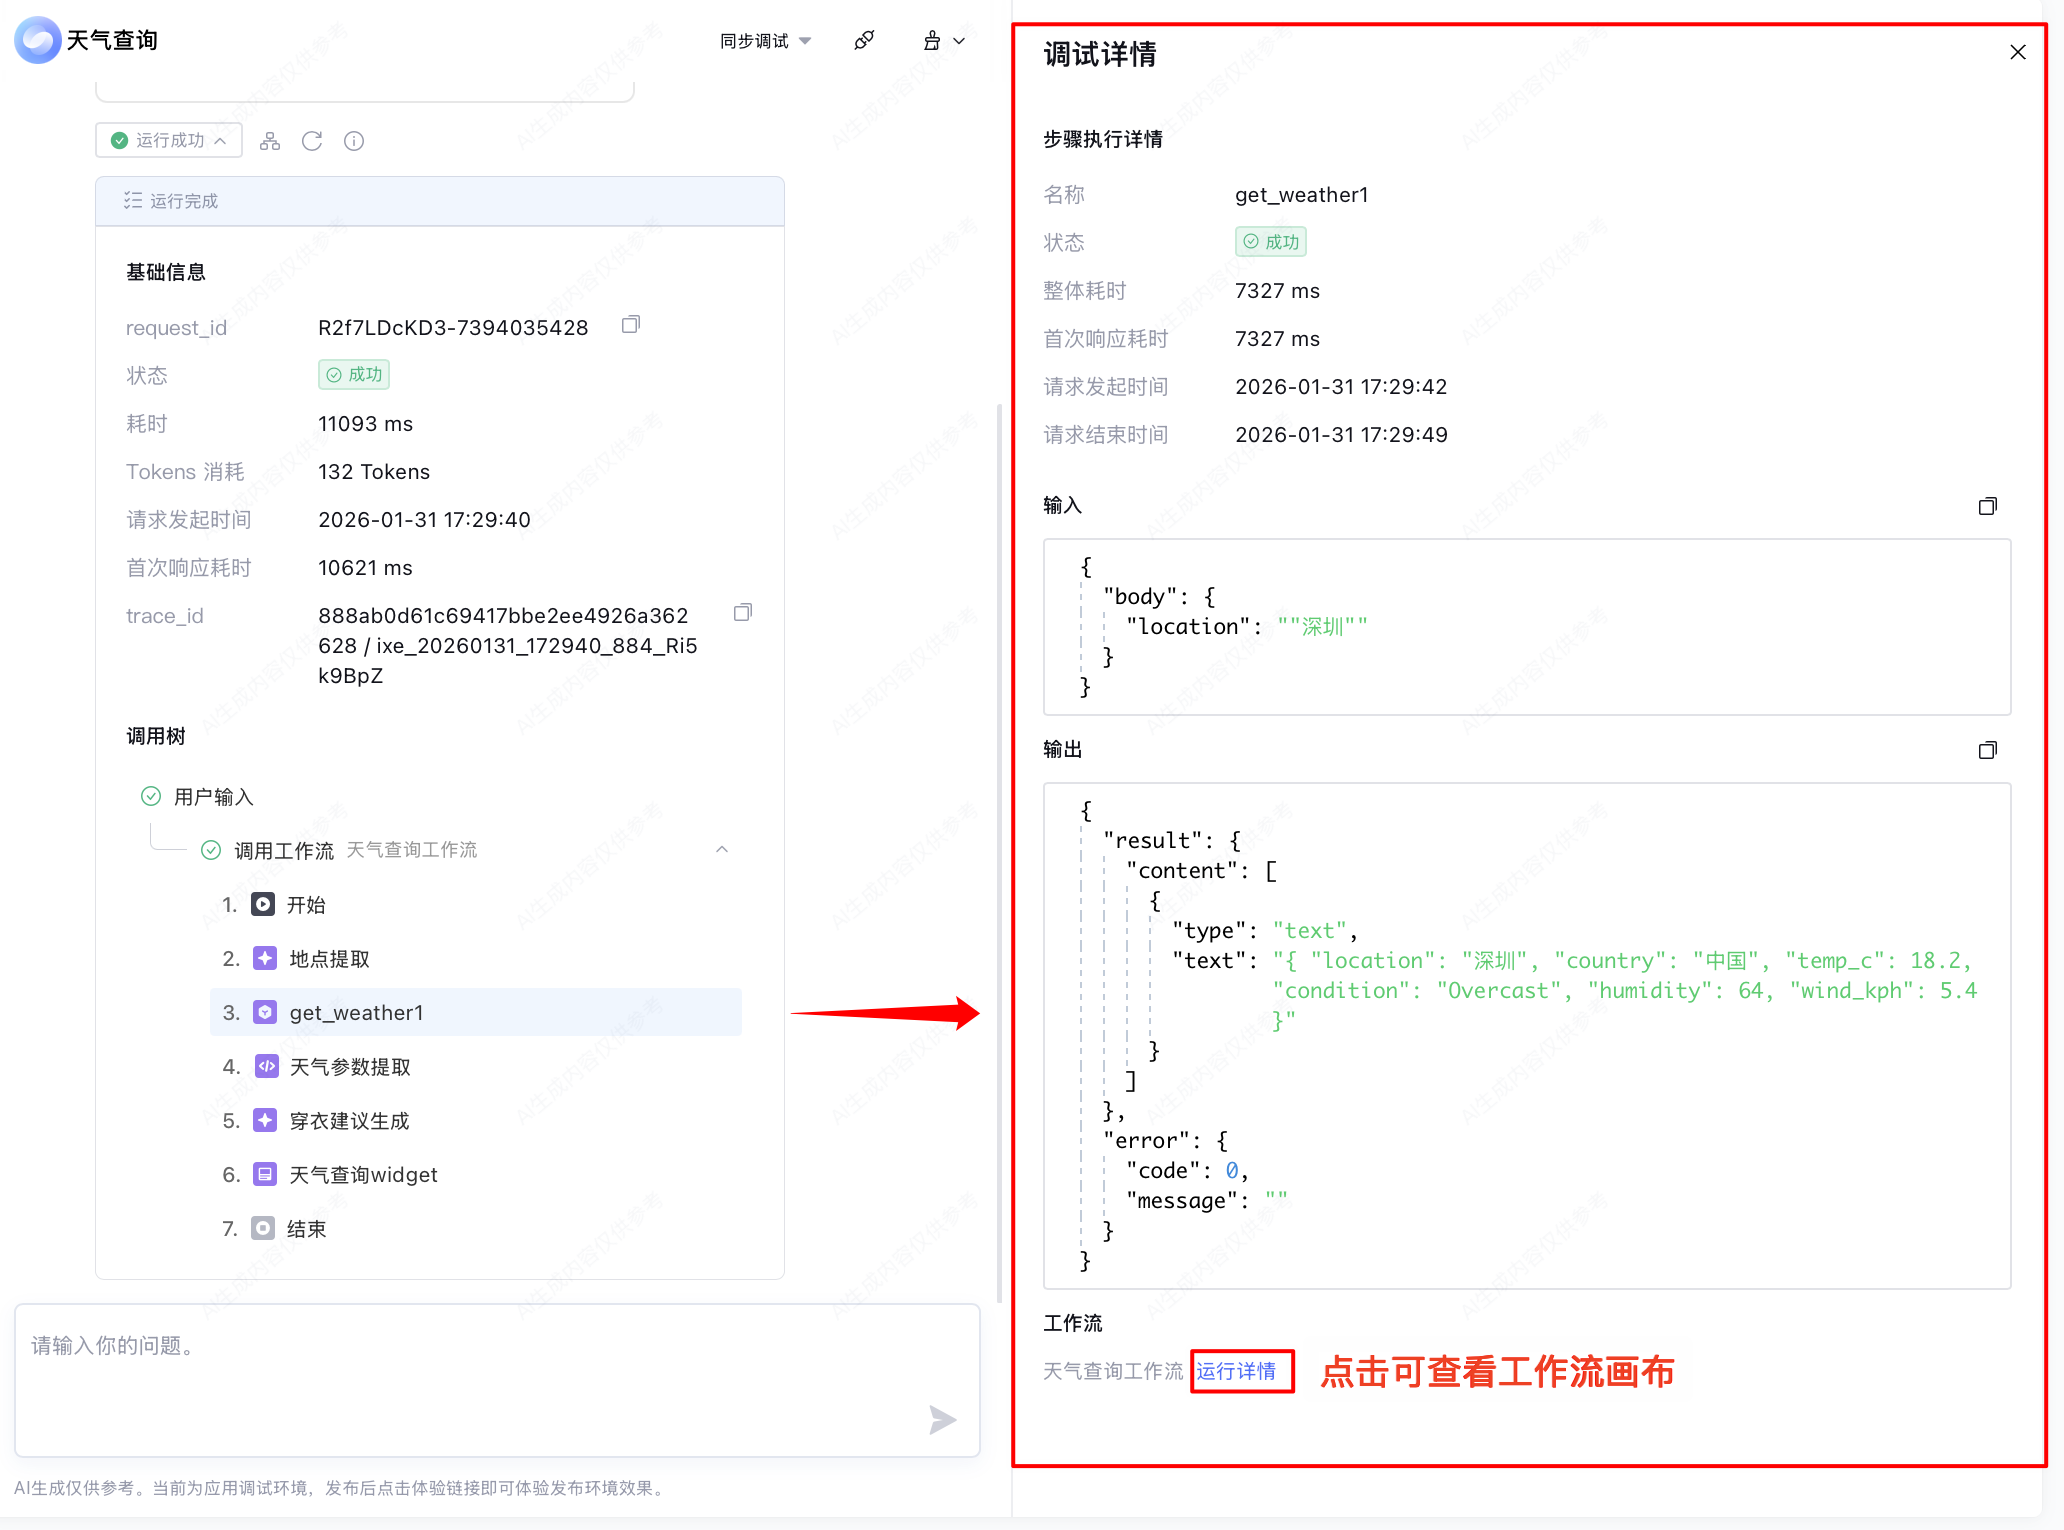Select the 穿衣建议生成 step
This screenshot has width=2064, height=1530.
[x=349, y=1121]
